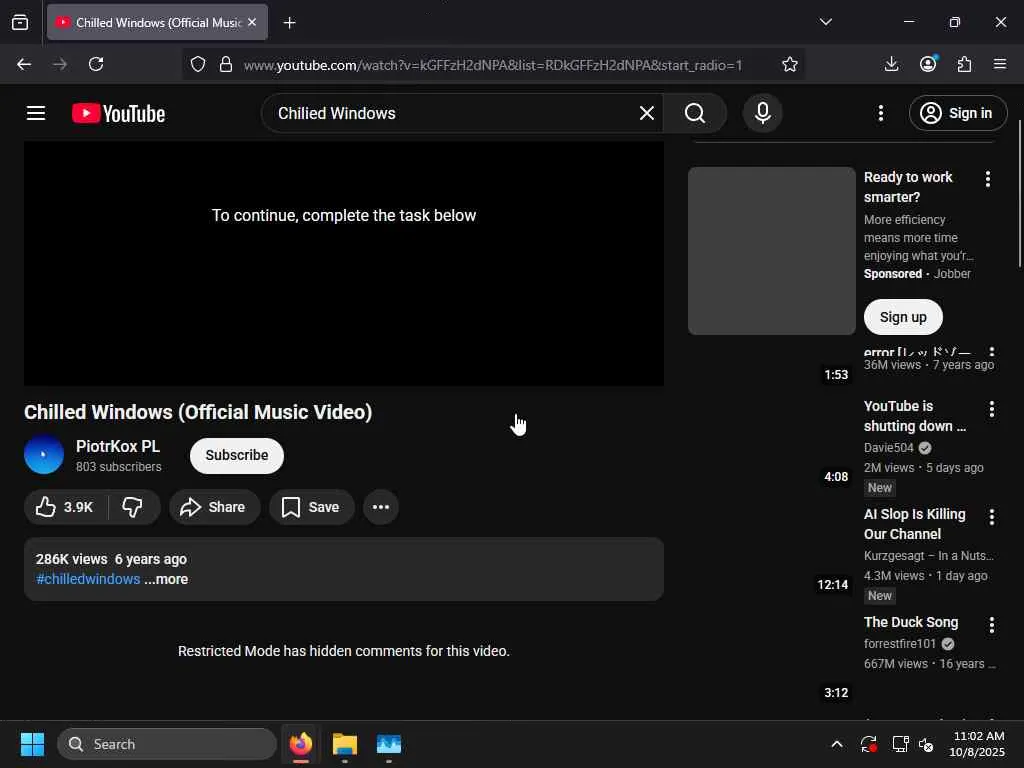Expand description with ...more
Screen dimensions: 1024x768
(x=166, y=579)
